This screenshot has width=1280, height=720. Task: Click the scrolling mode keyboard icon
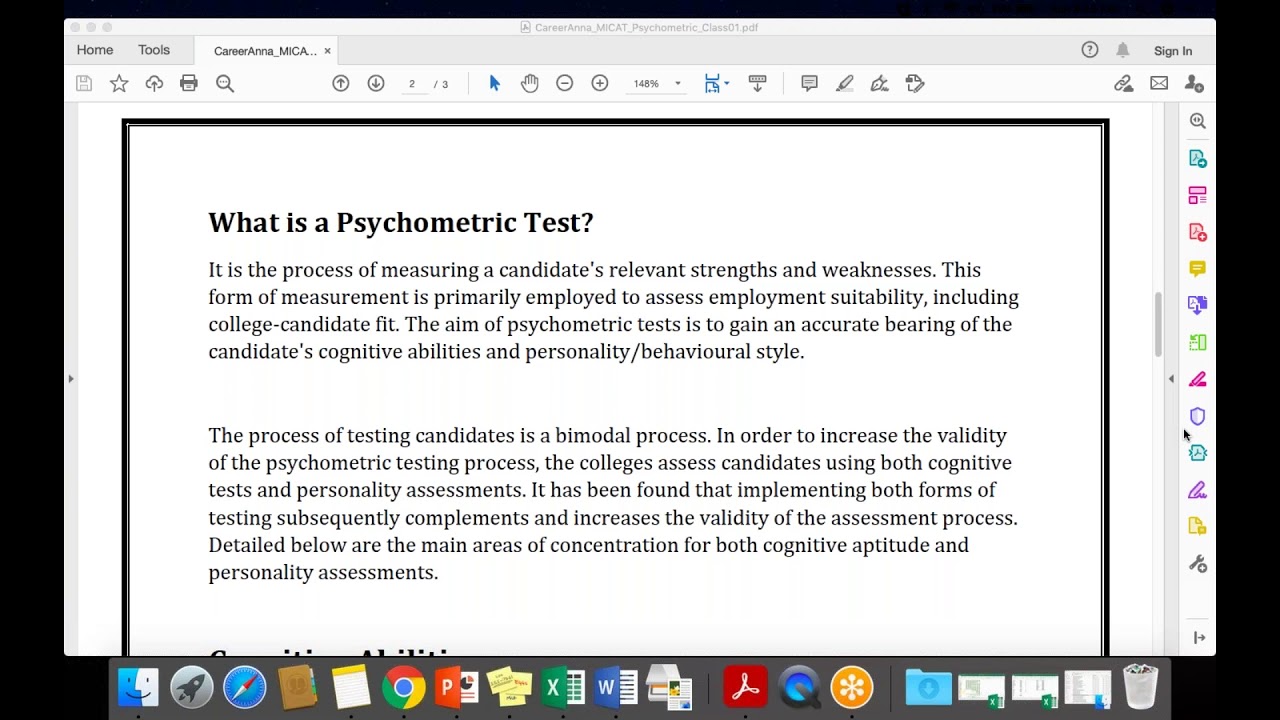(x=757, y=84)
